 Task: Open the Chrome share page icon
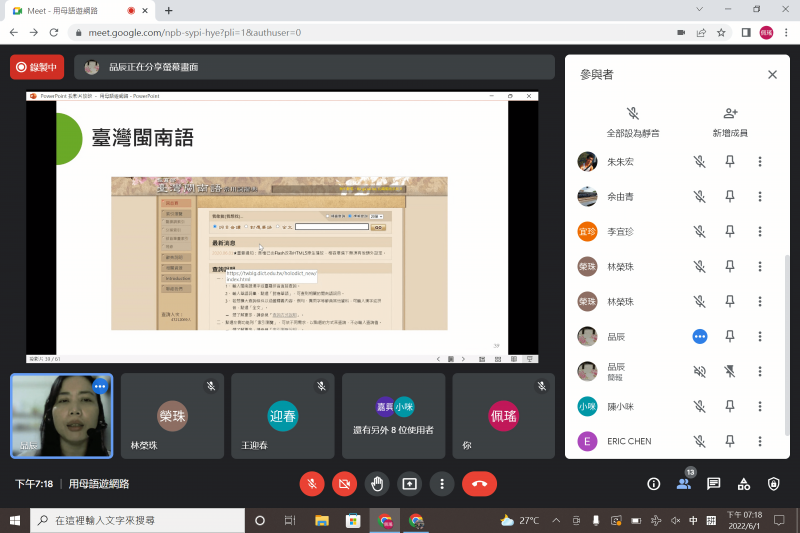[701, 33]
